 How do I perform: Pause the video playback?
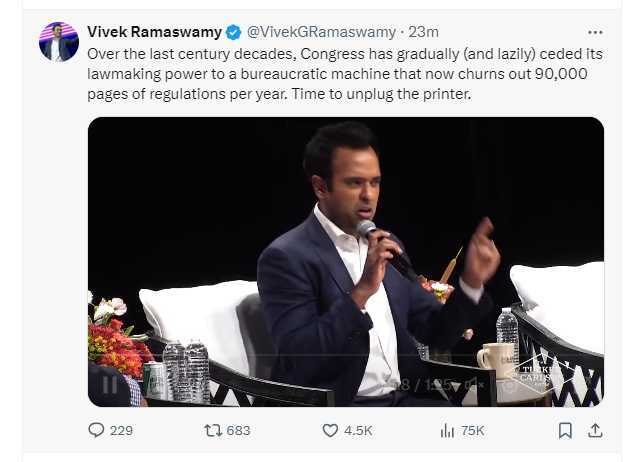click(x=109, y=385)
